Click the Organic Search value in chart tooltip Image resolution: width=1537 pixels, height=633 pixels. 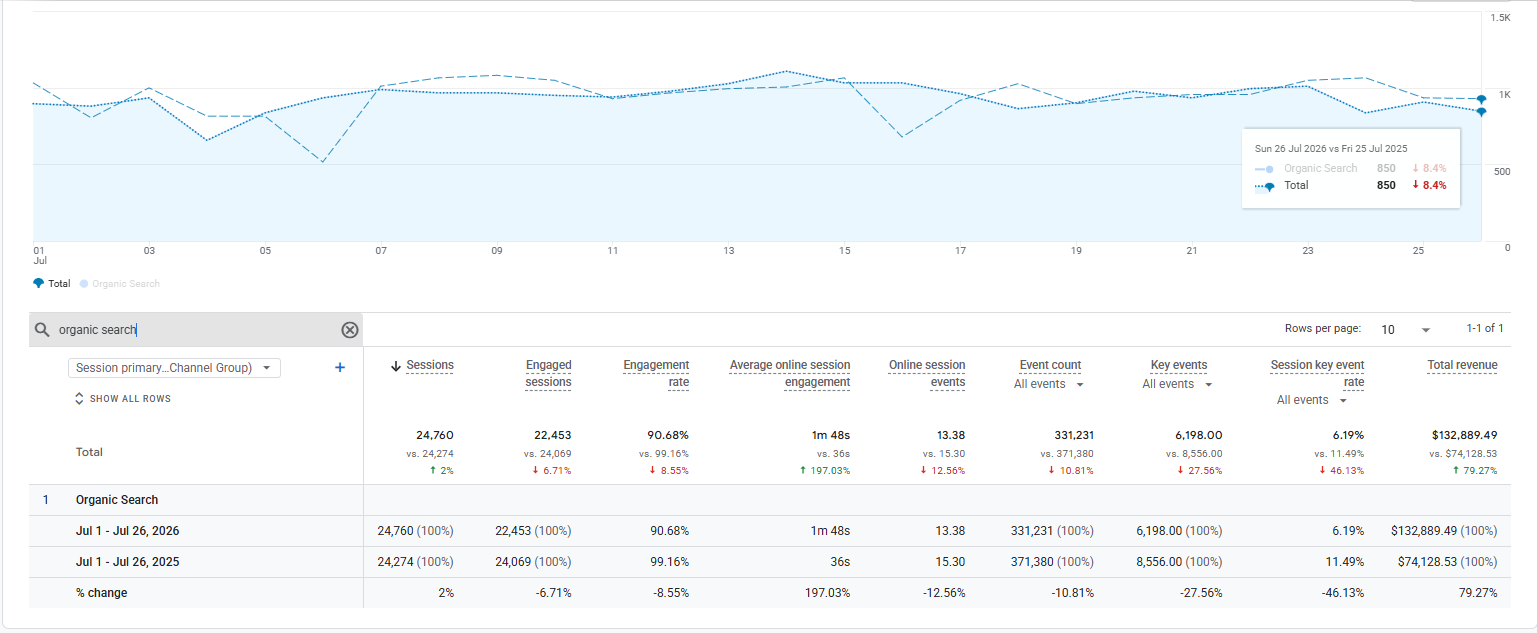tap(1386, 168)
